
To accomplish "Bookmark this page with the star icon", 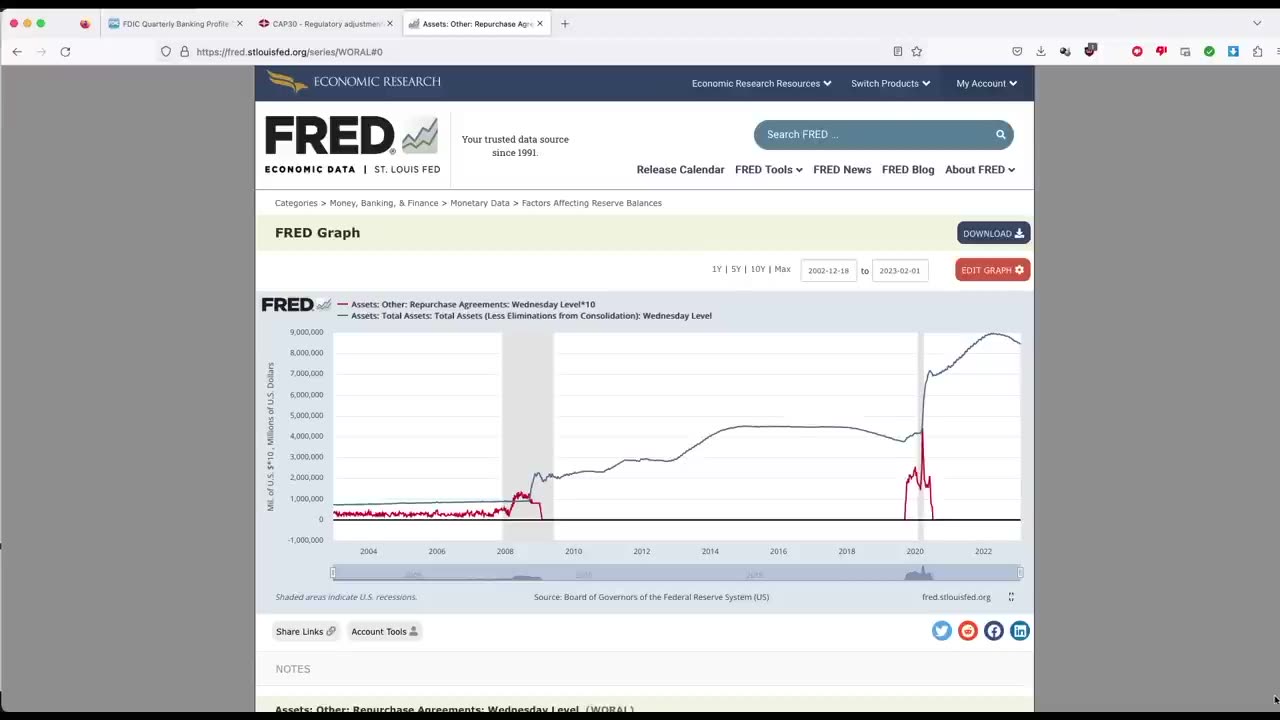I will [916, 51].
